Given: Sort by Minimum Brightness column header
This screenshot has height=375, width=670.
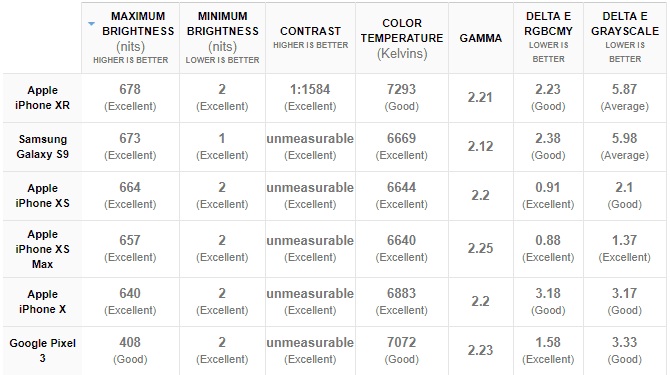Looking at the screenshot, I should coord(223,38).
